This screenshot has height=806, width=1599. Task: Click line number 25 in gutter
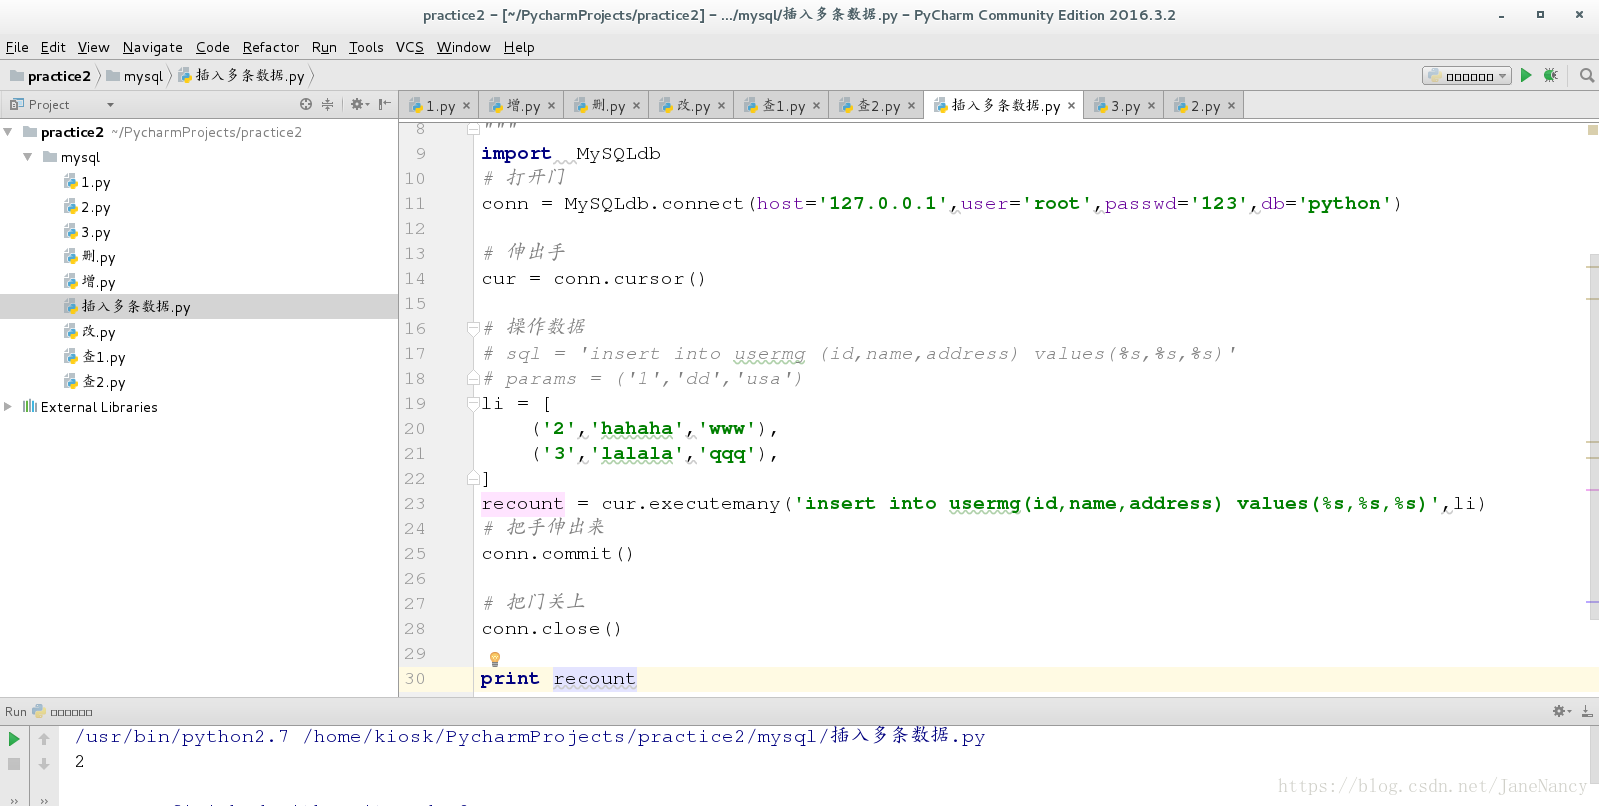(x=415, y=554)
